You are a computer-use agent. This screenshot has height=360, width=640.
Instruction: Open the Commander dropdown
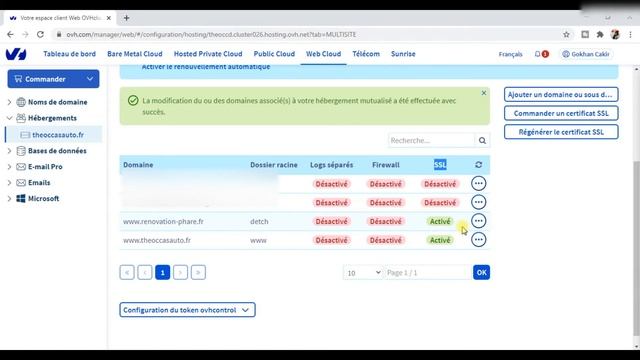(x=53, y=79)
